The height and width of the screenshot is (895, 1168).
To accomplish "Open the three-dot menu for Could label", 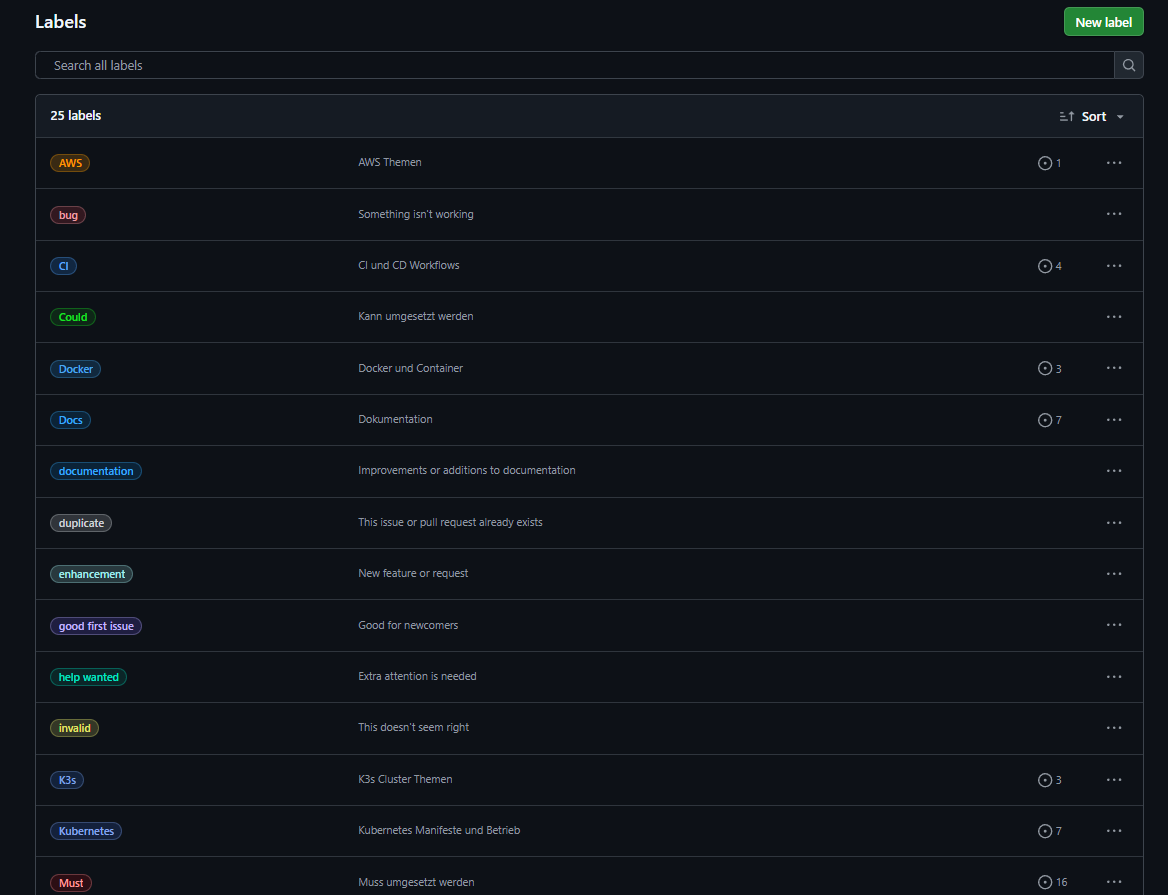I will click(1114, 317).
